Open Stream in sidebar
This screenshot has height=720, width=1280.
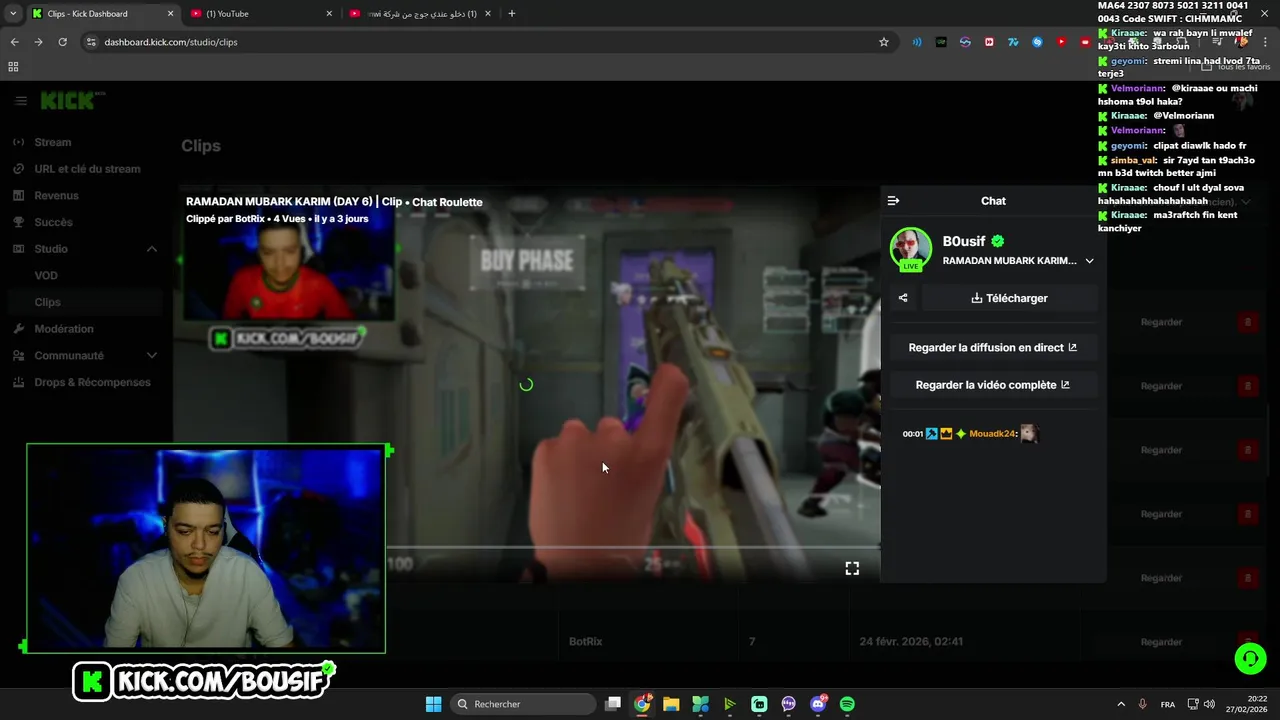tap(53, 142)
